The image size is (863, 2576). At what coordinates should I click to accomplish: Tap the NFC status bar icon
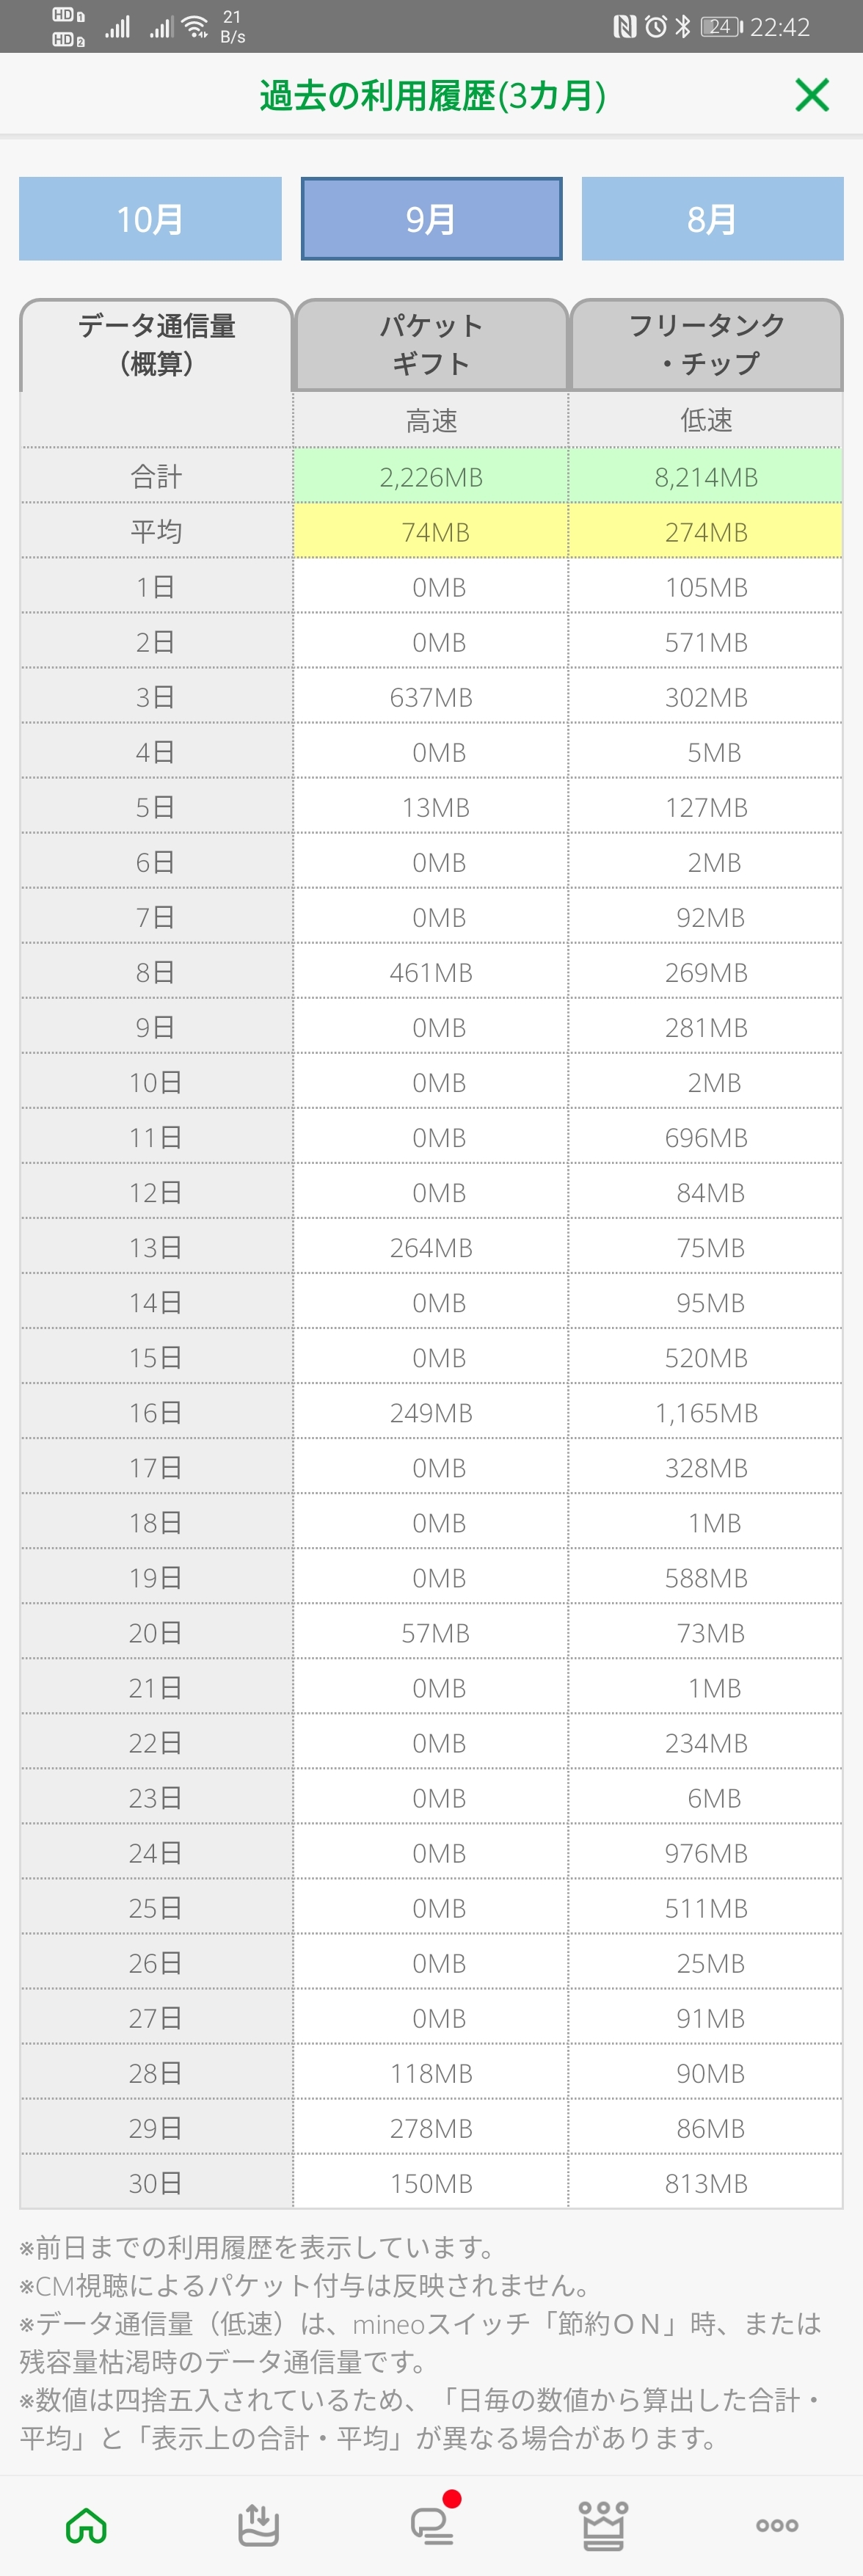pos(624,27)
